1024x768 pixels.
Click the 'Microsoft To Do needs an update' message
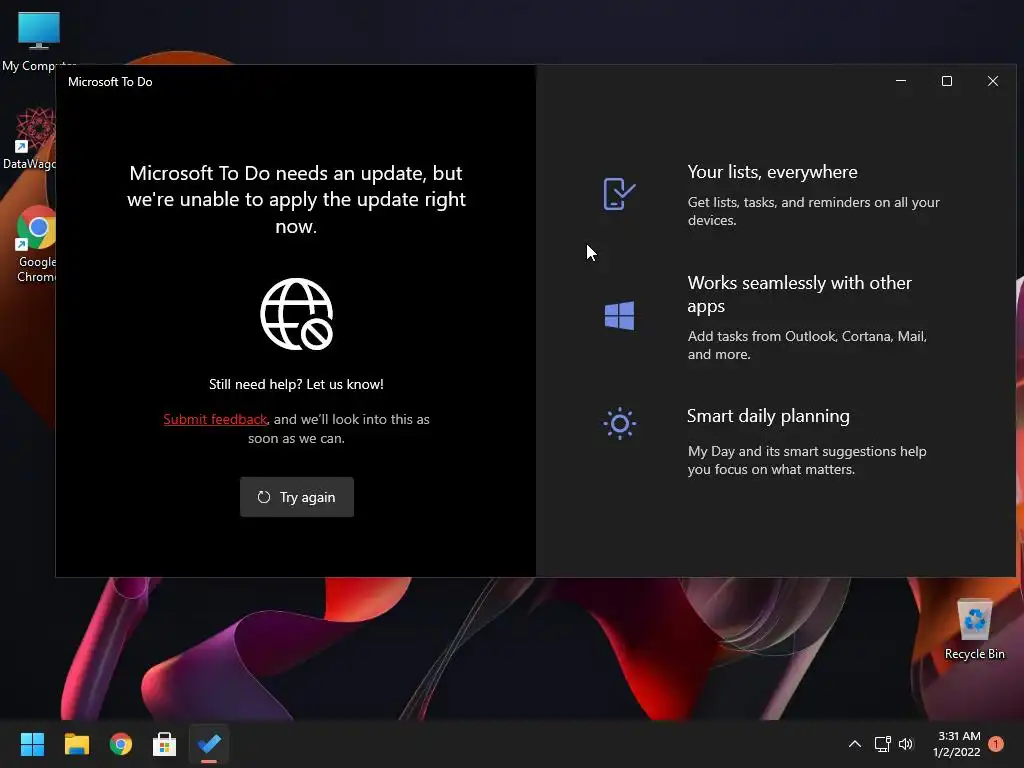coord(296,199)
